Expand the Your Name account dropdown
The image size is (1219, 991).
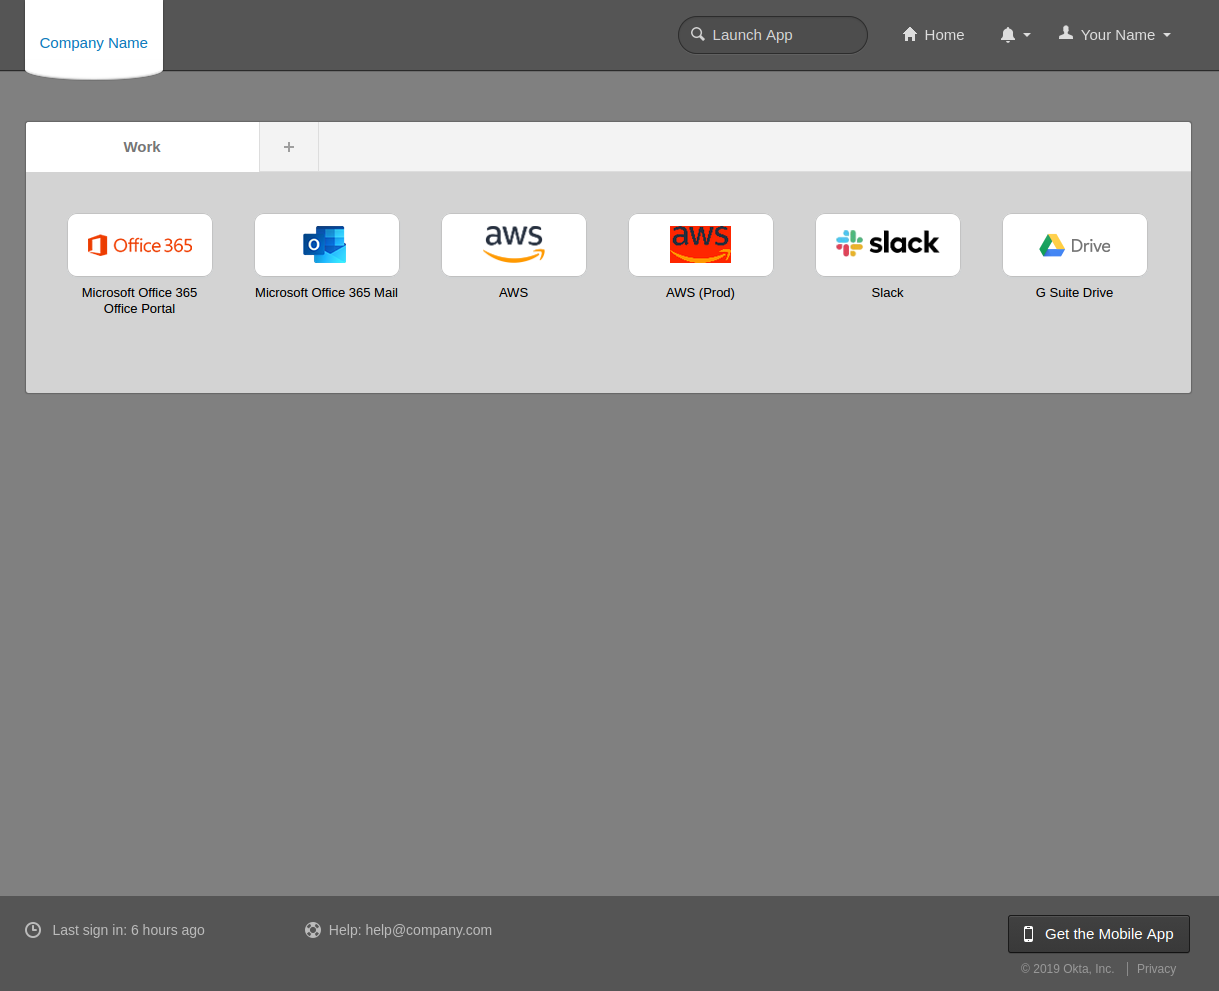(1115, 35)
